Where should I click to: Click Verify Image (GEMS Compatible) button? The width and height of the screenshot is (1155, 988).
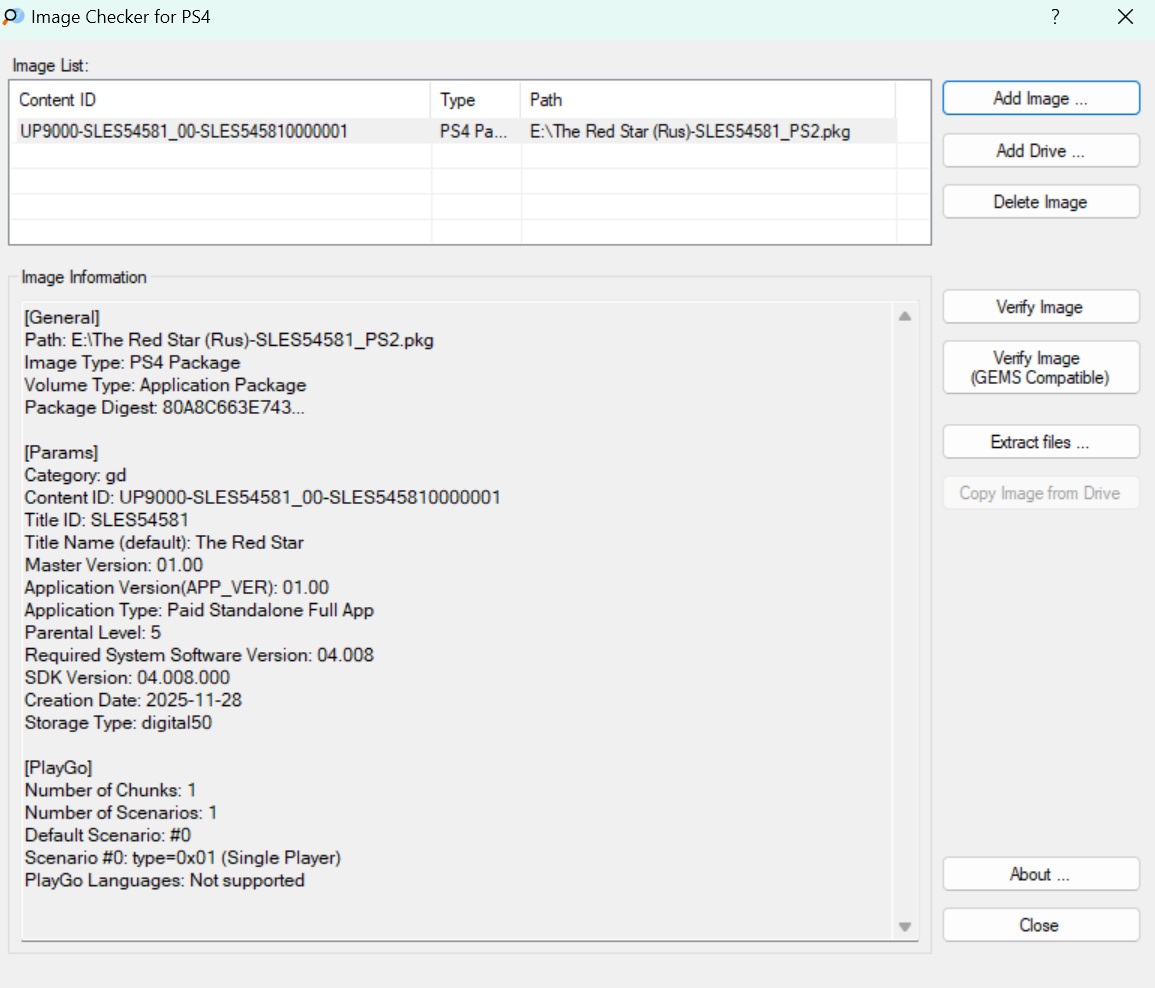point(1040,367)
